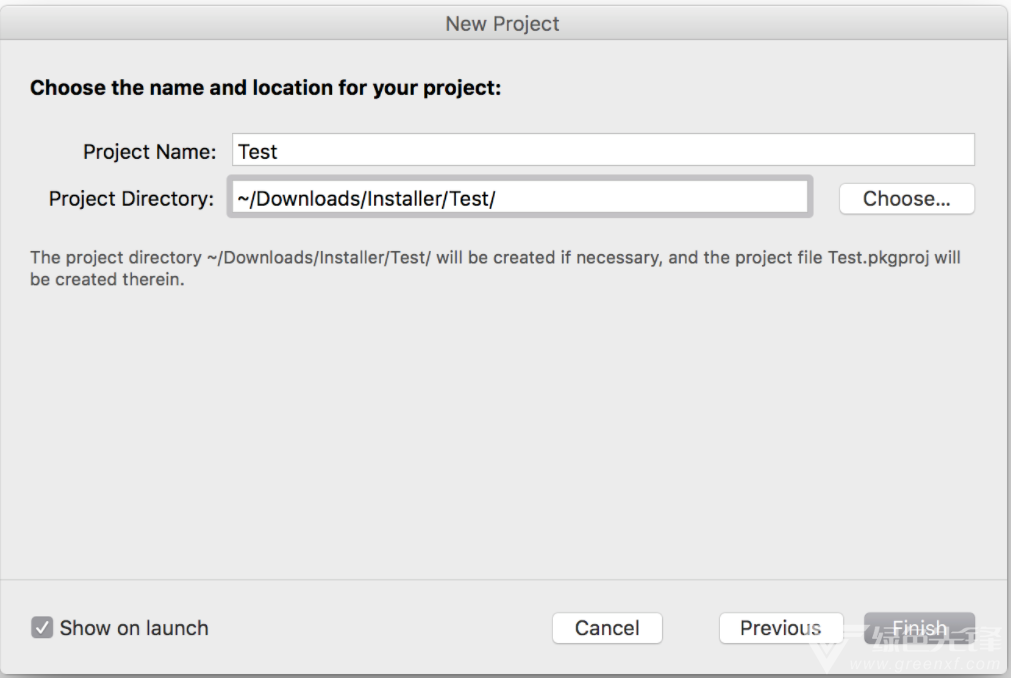Toggle the Show on launch checkbox
The image size is (1011, 678).
[x=42, y=627]
